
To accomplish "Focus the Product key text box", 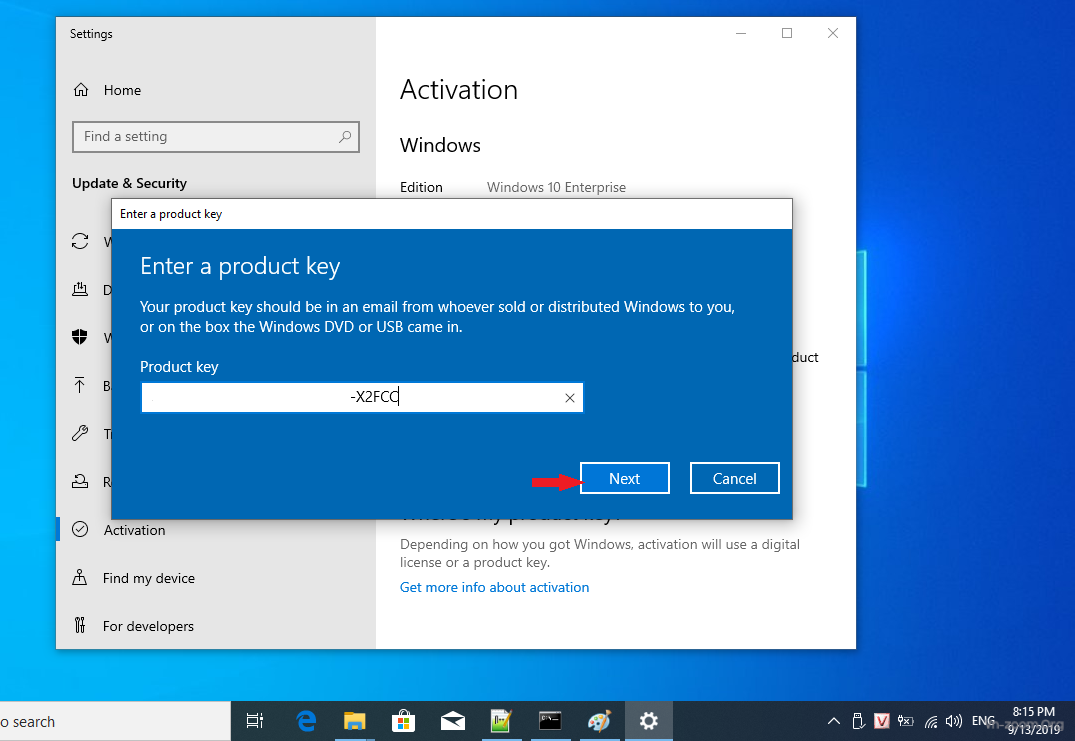I will [x=362, y=398].
